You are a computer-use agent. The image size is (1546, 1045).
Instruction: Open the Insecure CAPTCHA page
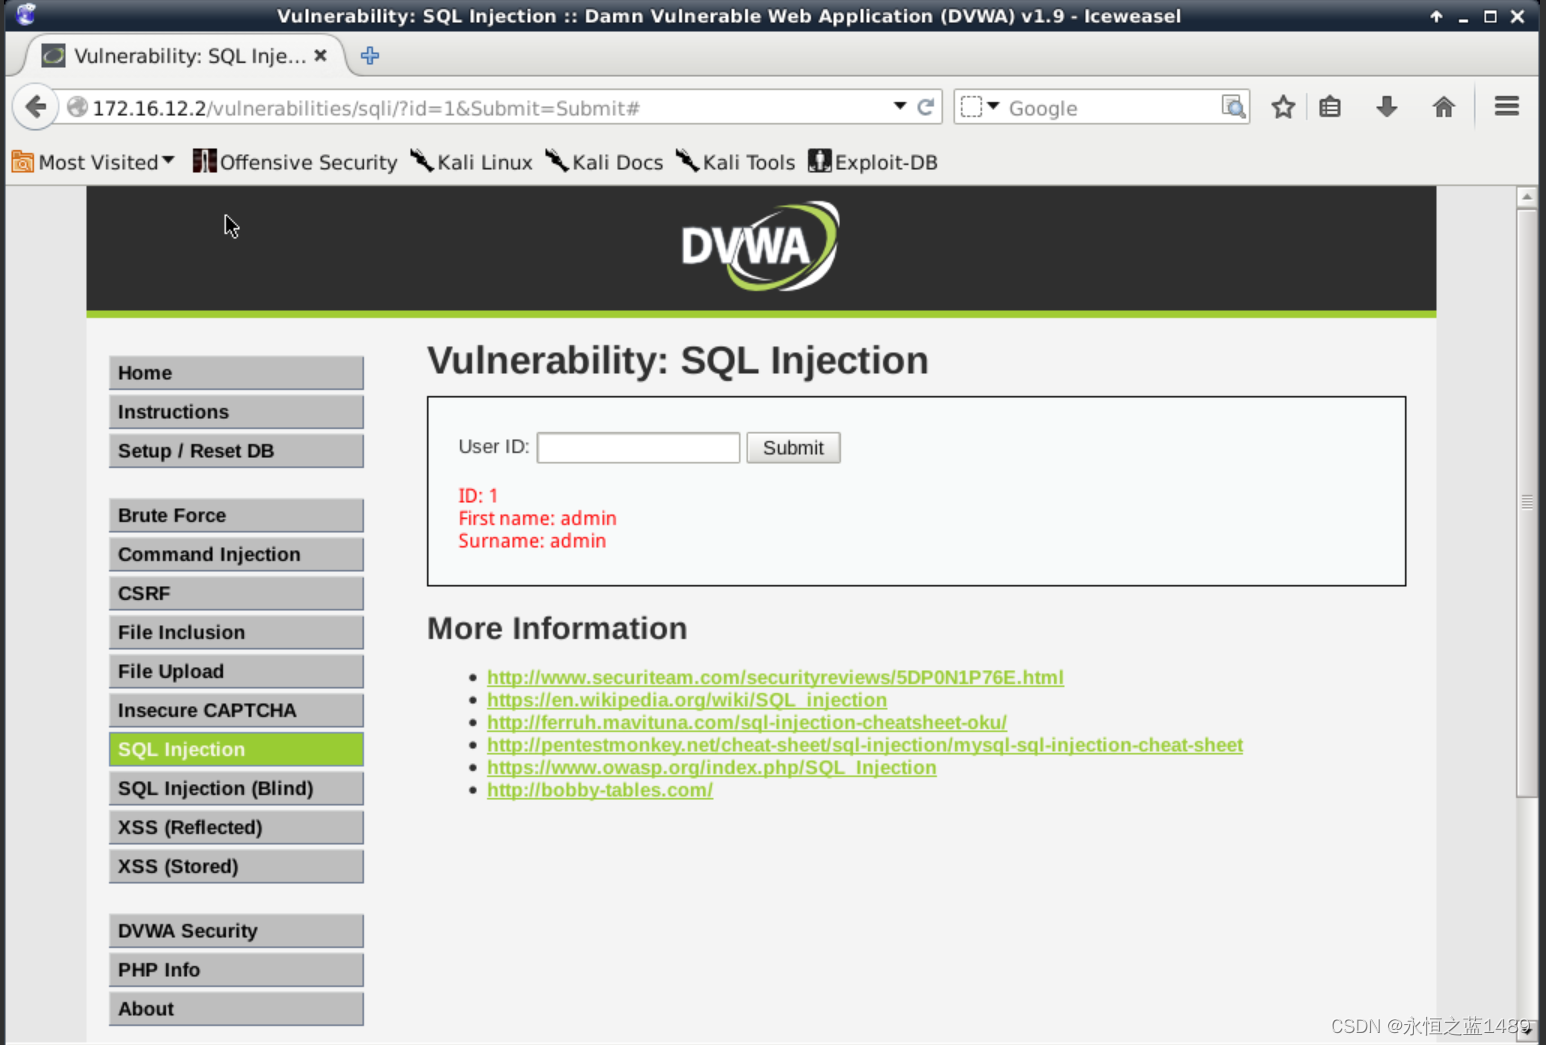coord(236,711)
